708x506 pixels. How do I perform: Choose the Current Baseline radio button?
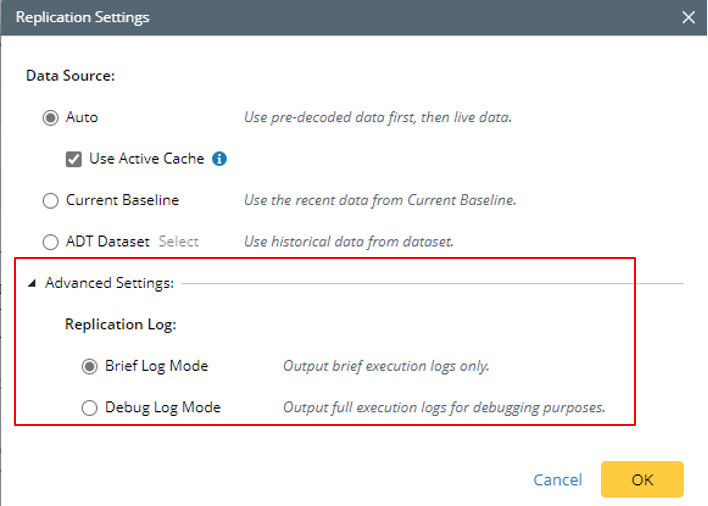point(51,201)
